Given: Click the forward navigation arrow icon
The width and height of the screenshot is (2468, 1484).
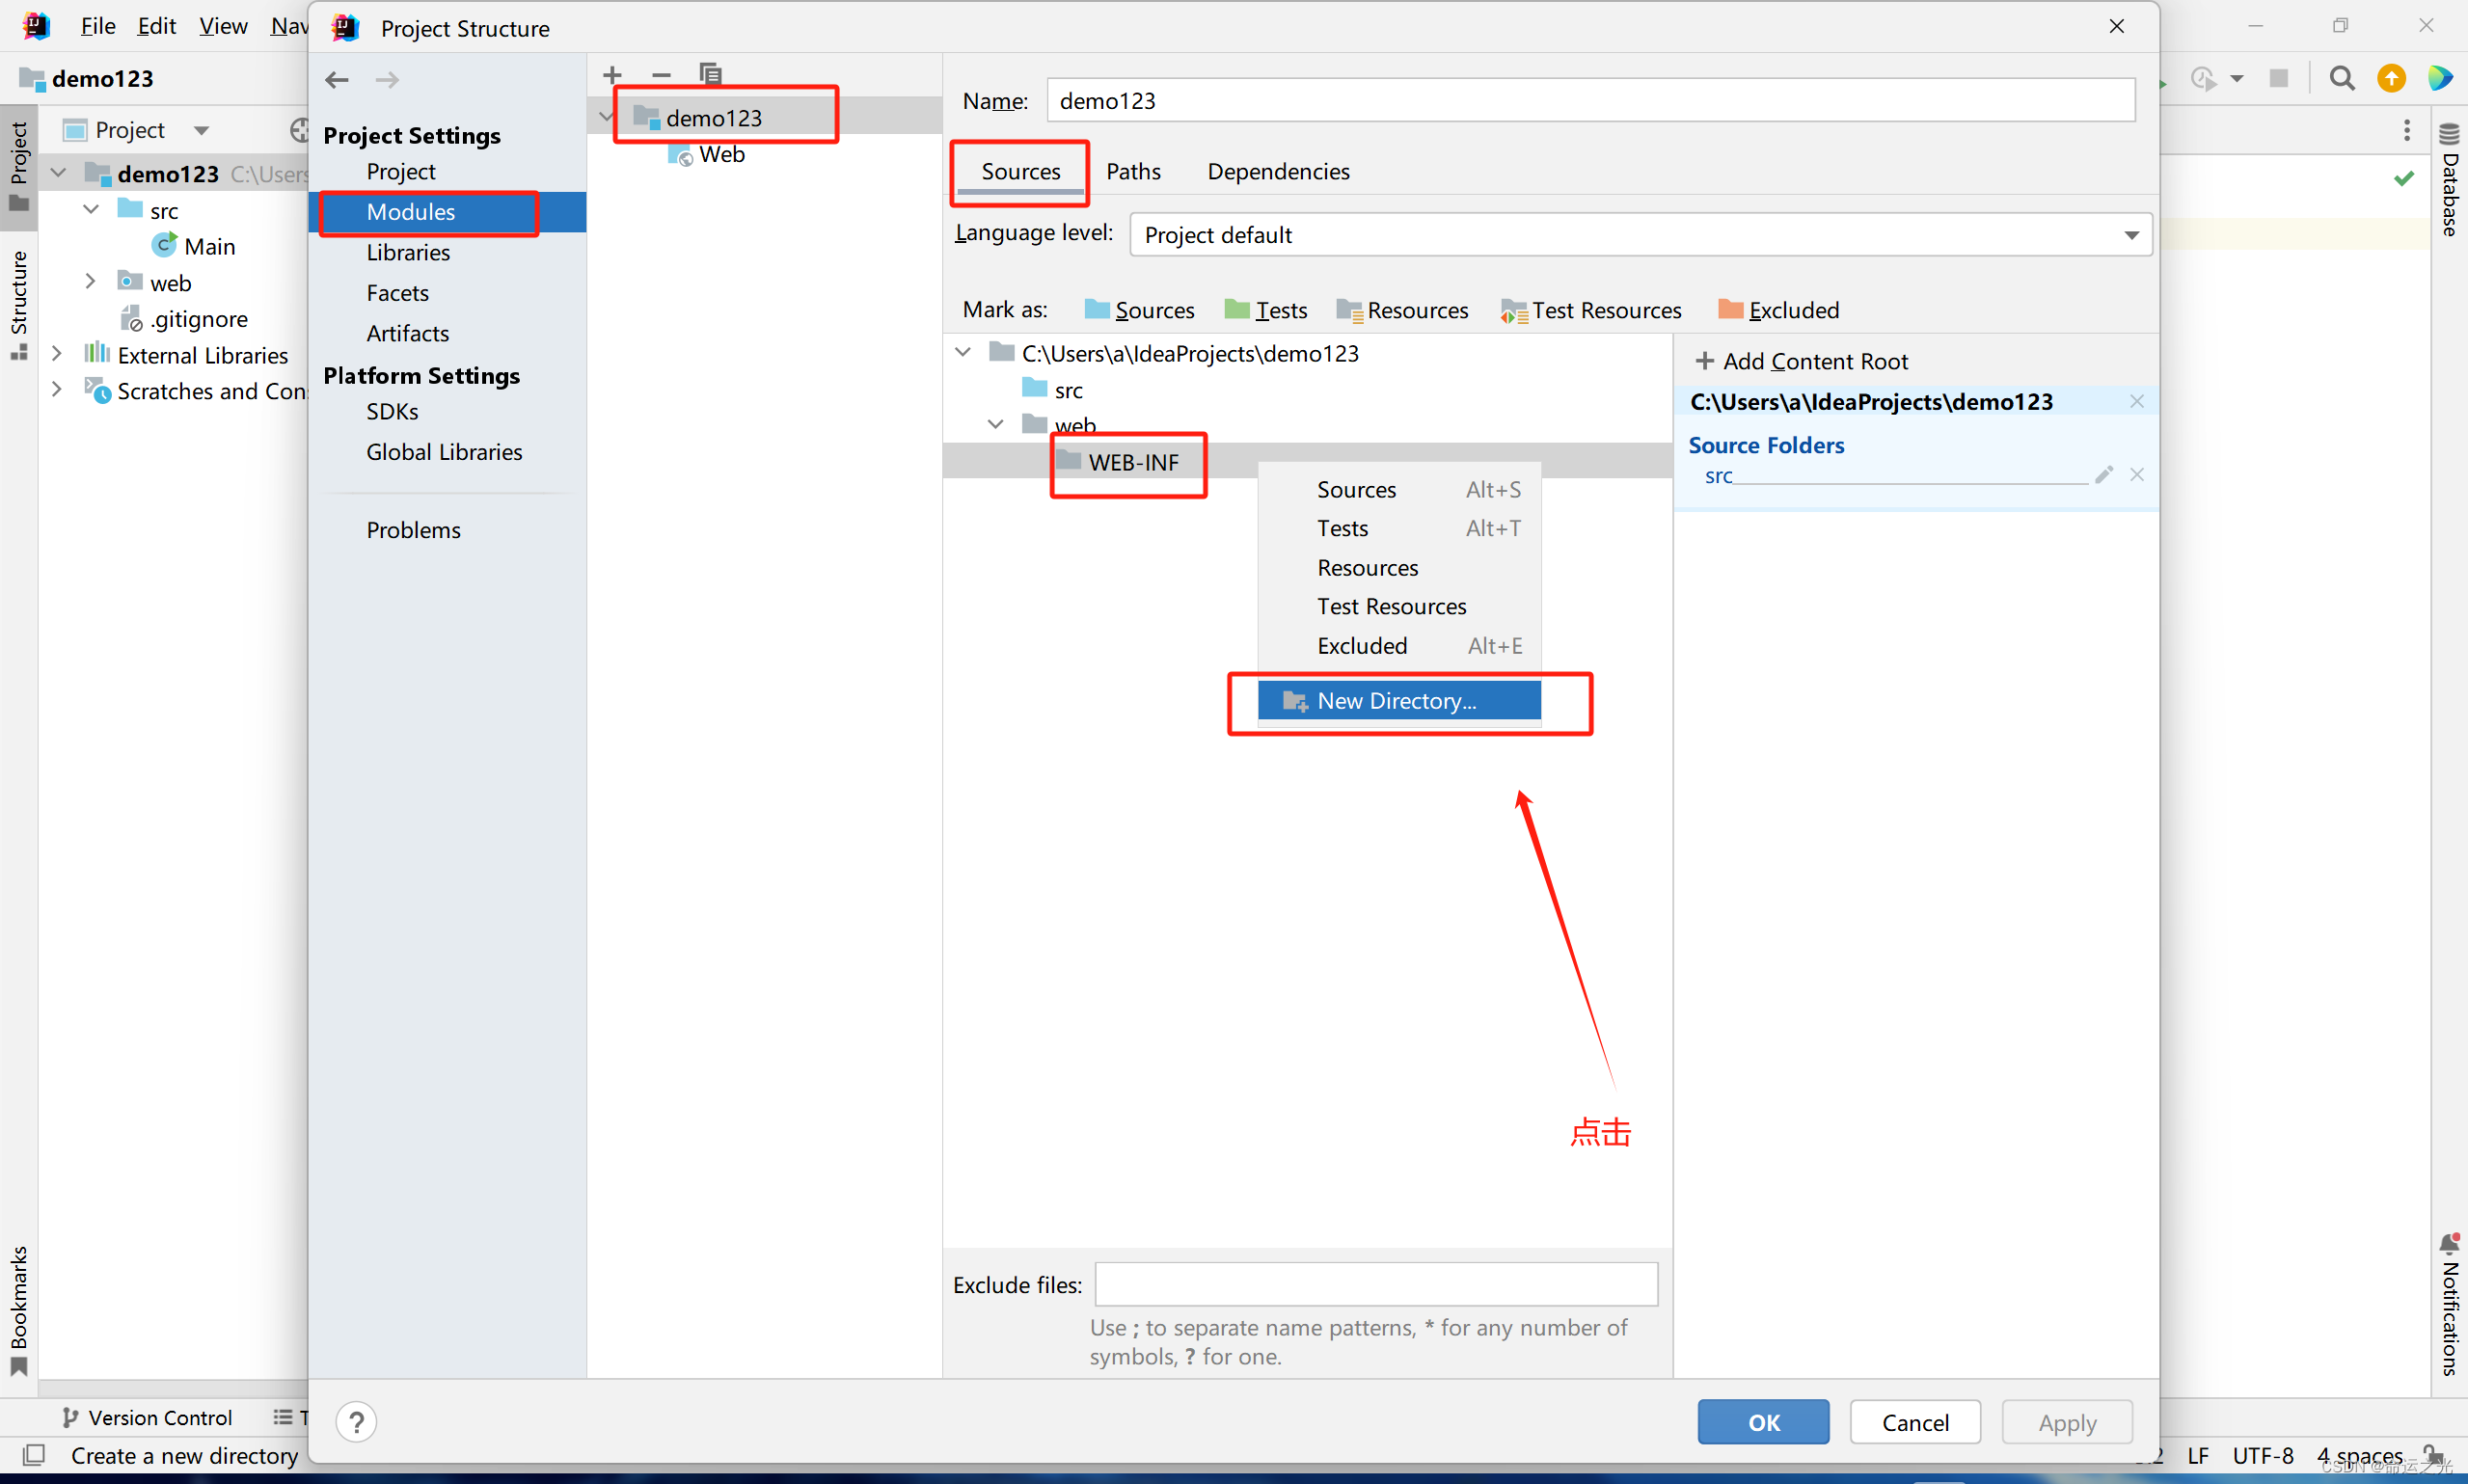Looking at the screenshot, I should [386, 77].
